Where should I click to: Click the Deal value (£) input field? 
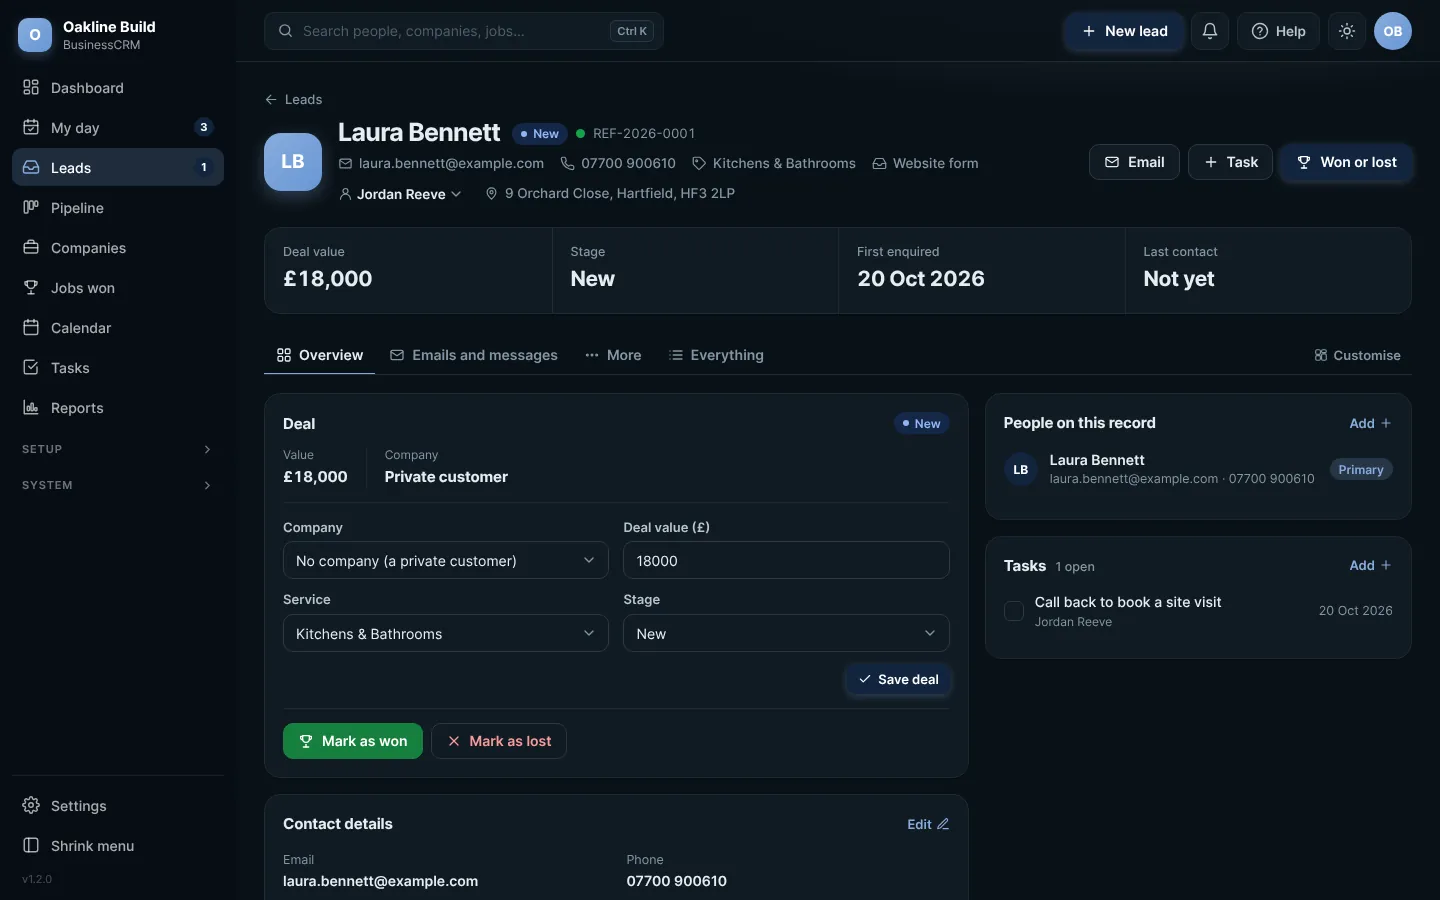[786, 560]
